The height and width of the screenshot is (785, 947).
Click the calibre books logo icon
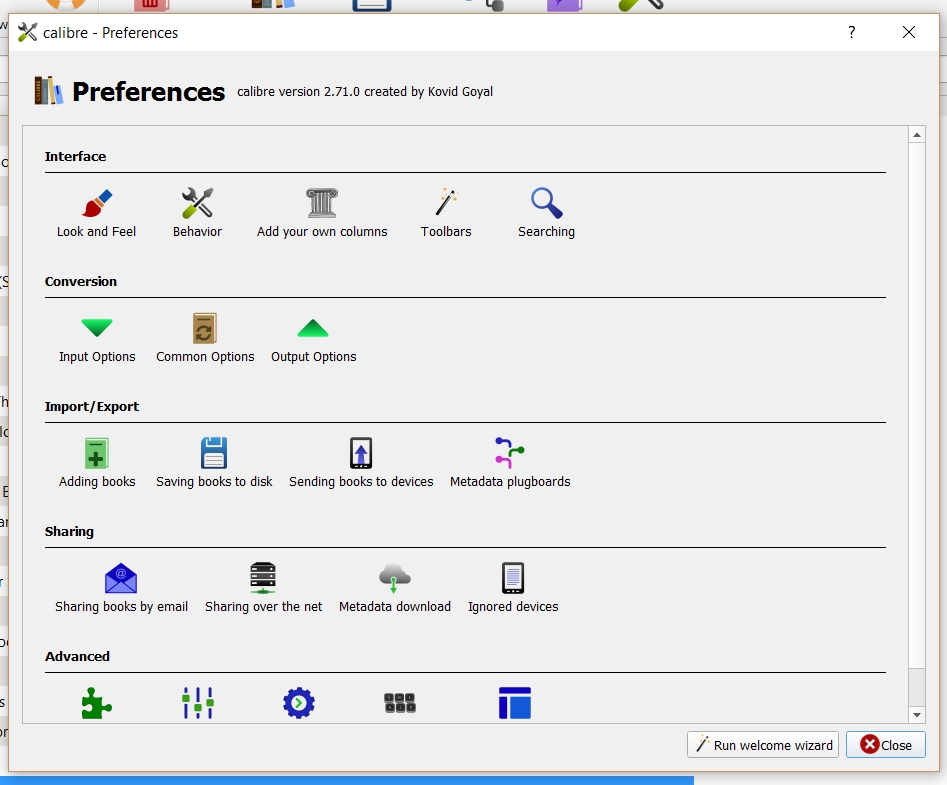pos(48,91)
